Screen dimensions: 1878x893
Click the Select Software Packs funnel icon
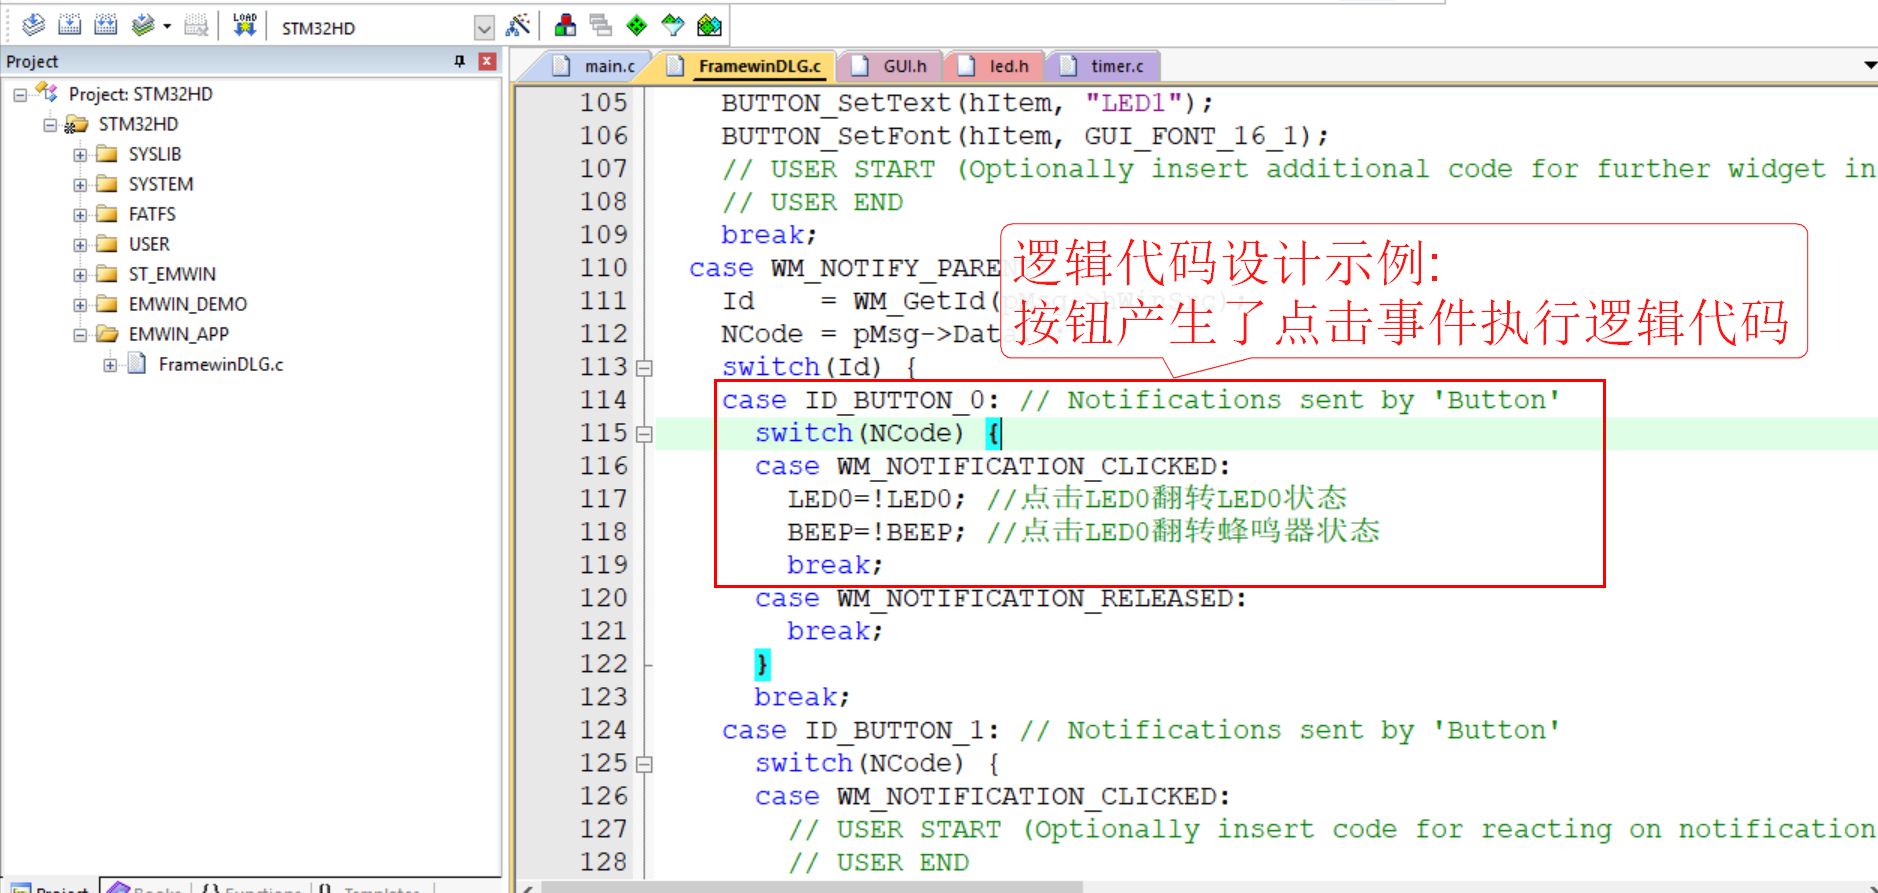[x=673, y=25]
